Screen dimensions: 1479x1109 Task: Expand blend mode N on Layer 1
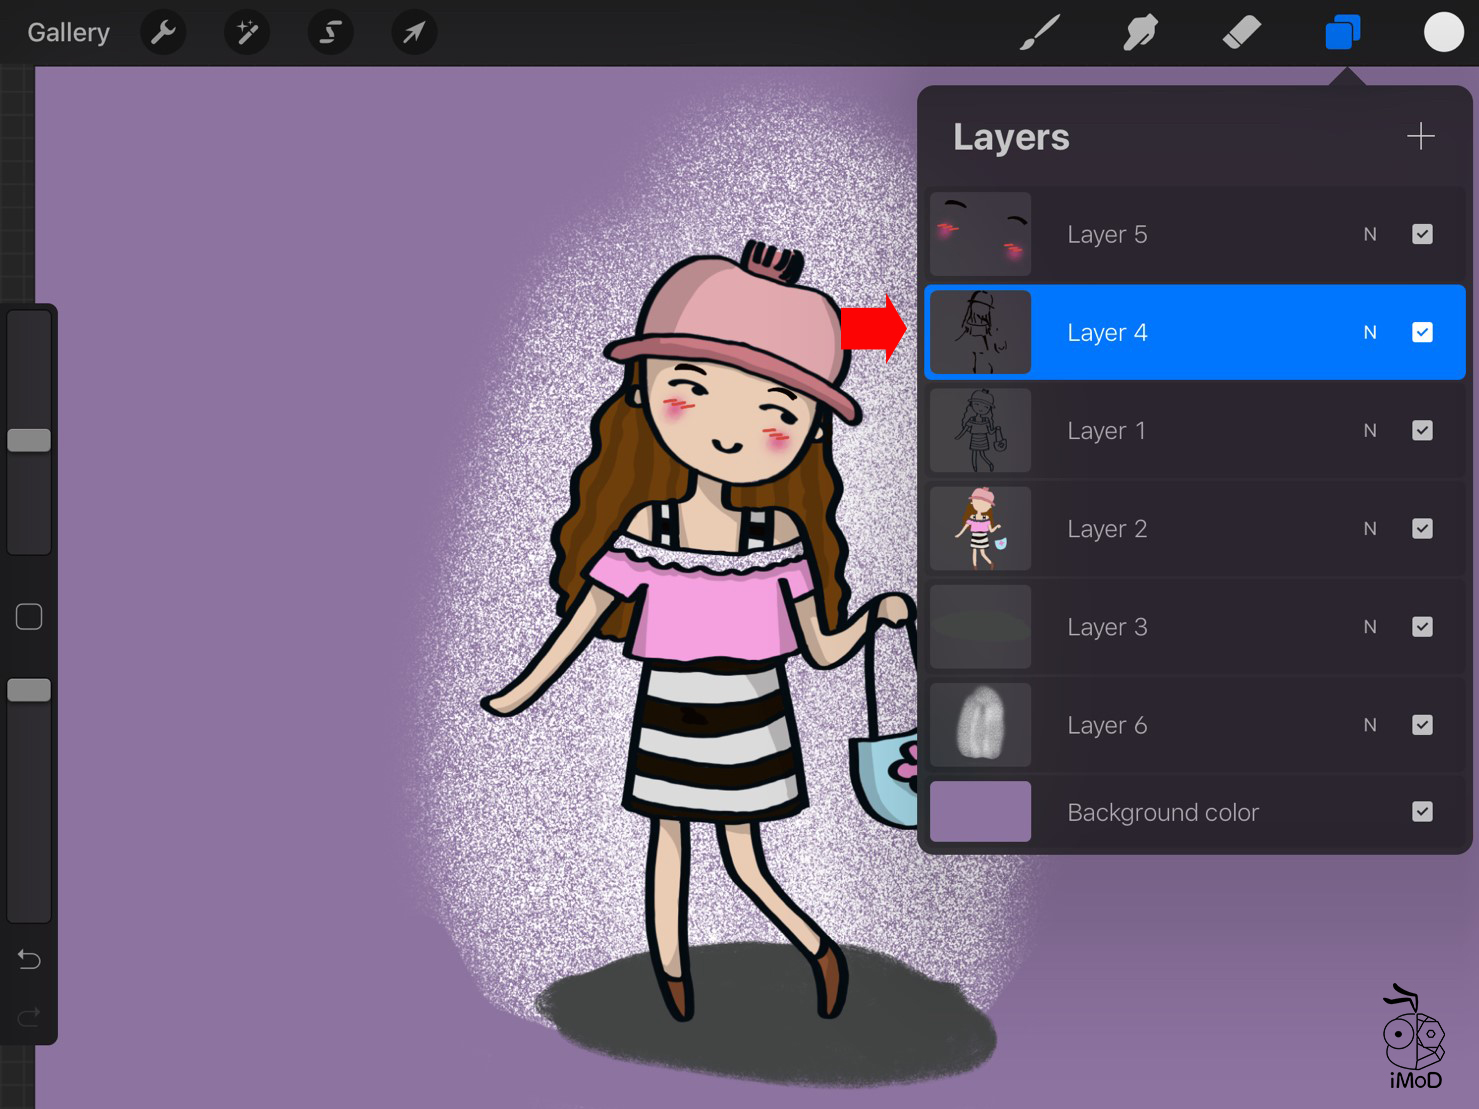pyautogui.click(x=1370, y=430)
